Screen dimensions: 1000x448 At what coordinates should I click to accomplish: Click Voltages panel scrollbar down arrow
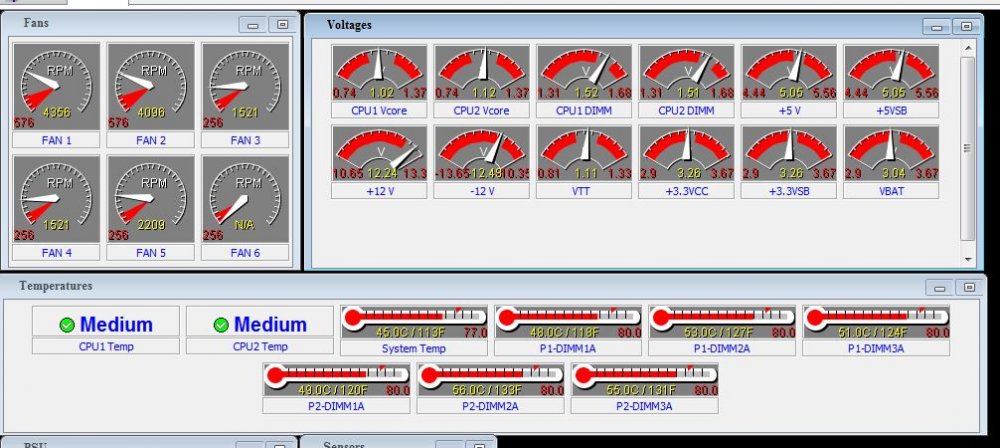click(x=968, y=259)
